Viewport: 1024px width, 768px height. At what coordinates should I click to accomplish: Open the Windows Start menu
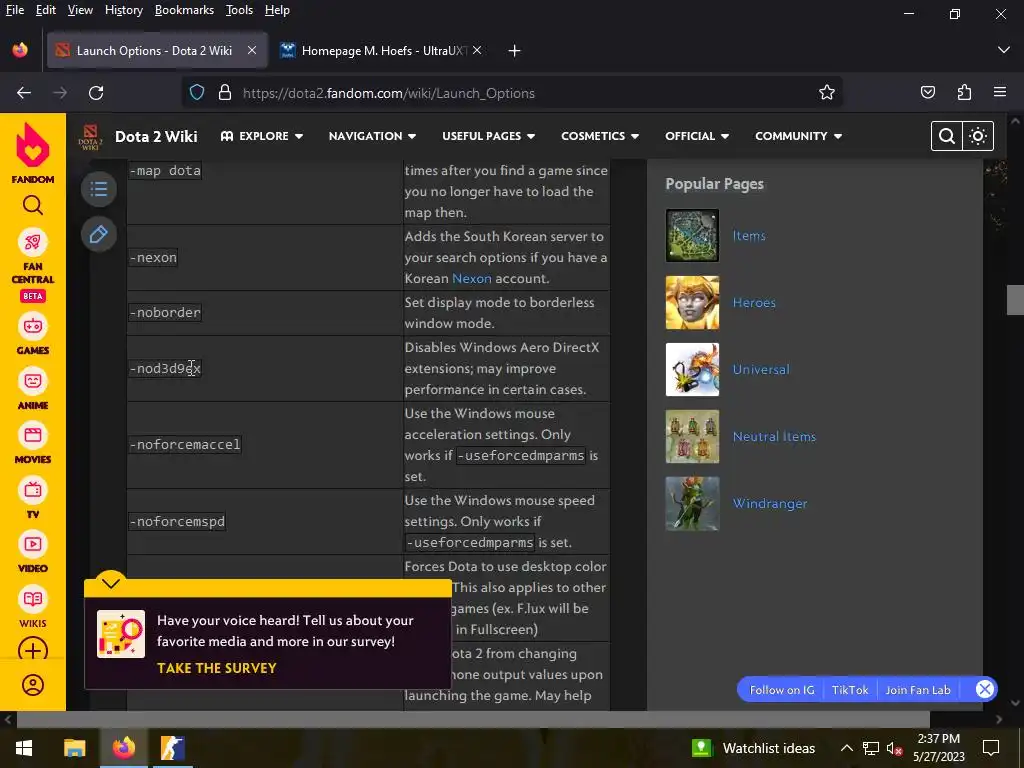tap(24, 748)
